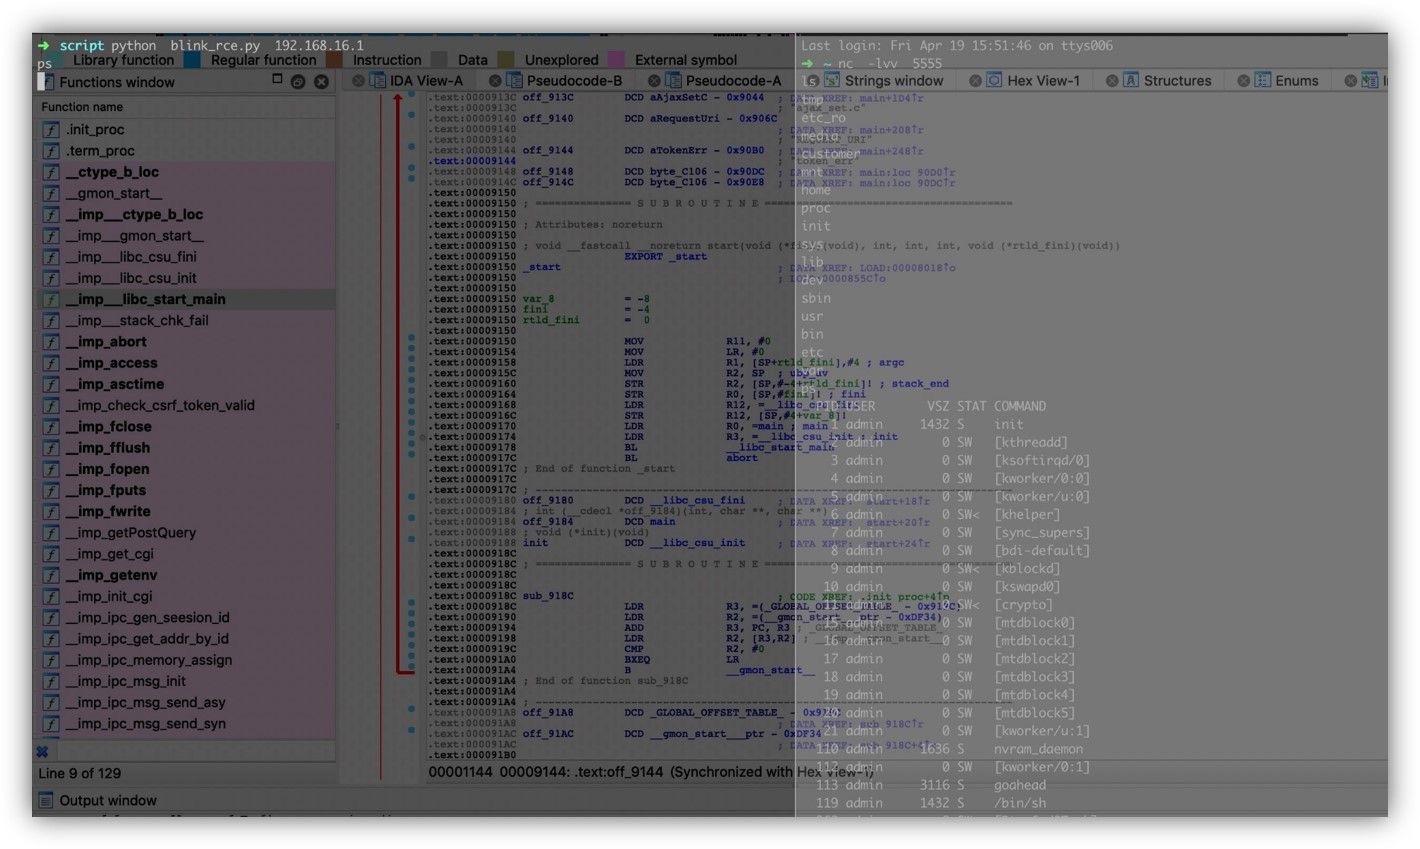Click the function icon beside __imp_access
Image resolution: width=1420 pixels, height=849 pixels.
51,363
